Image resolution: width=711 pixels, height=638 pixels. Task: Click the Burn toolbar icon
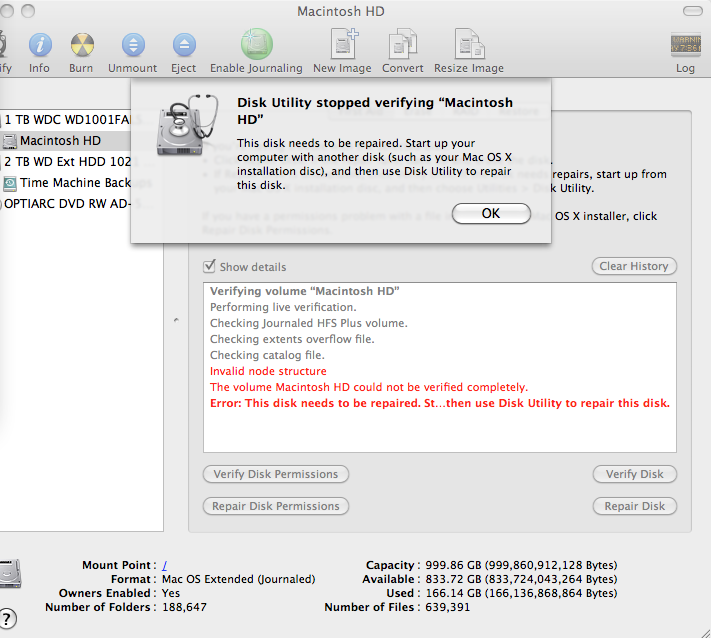[x=82, y=45]
